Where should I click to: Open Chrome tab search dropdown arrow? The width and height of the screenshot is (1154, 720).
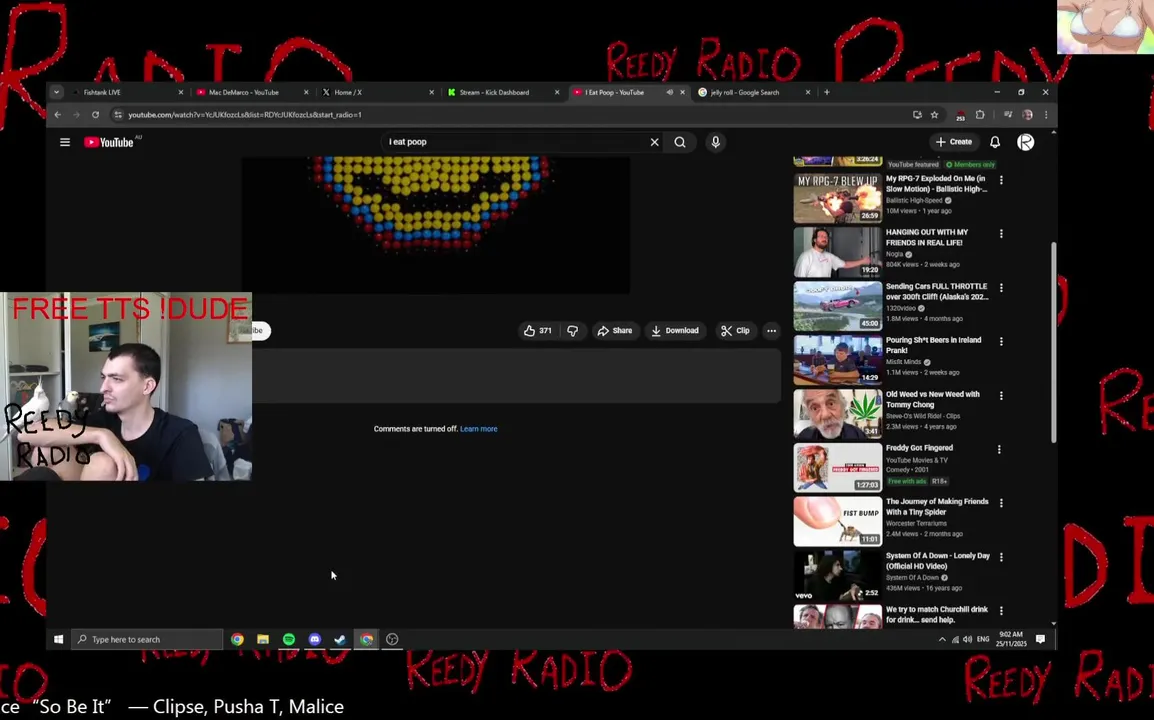point(57,92)
